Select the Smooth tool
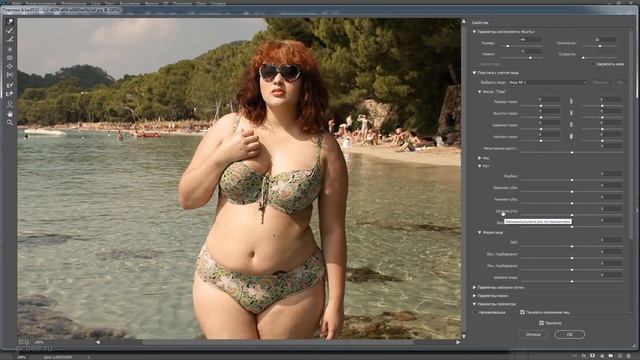This screenshot has height=360, width=640. coord(10,40)
